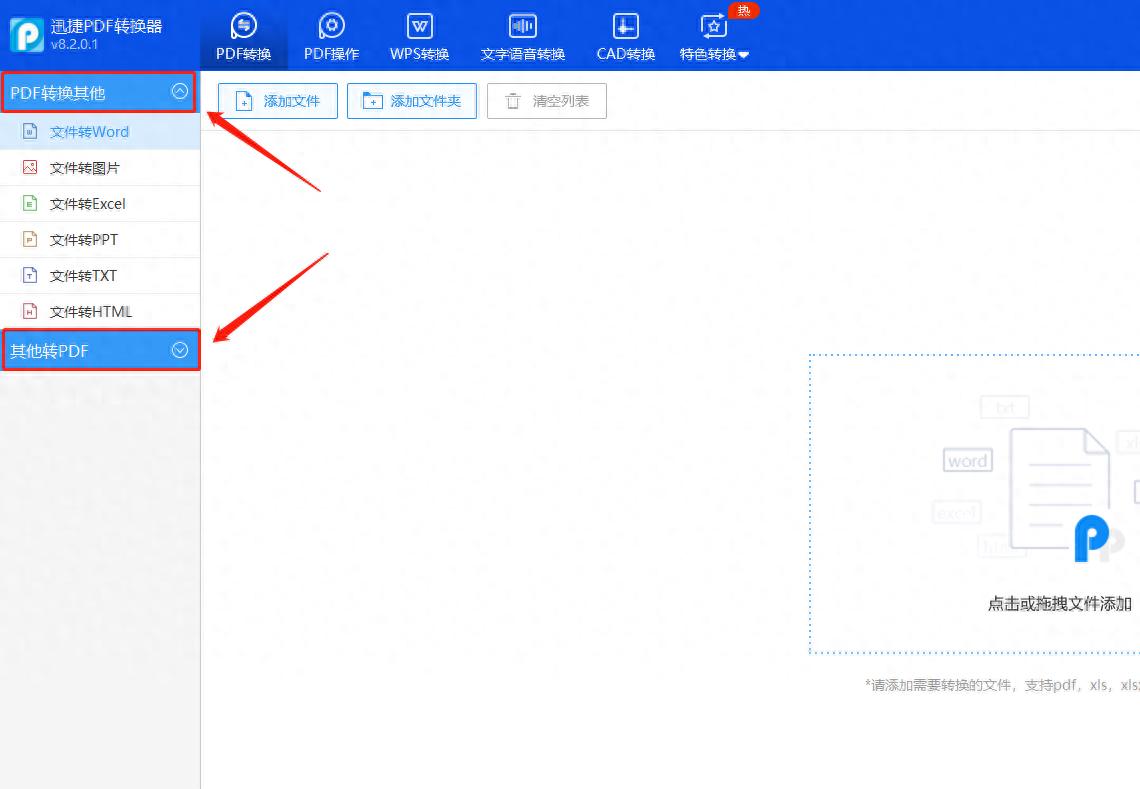The image size is (1140, 789).
Task: Click the 迅捷PDF转换器 app logo
Action: [27, 34]
